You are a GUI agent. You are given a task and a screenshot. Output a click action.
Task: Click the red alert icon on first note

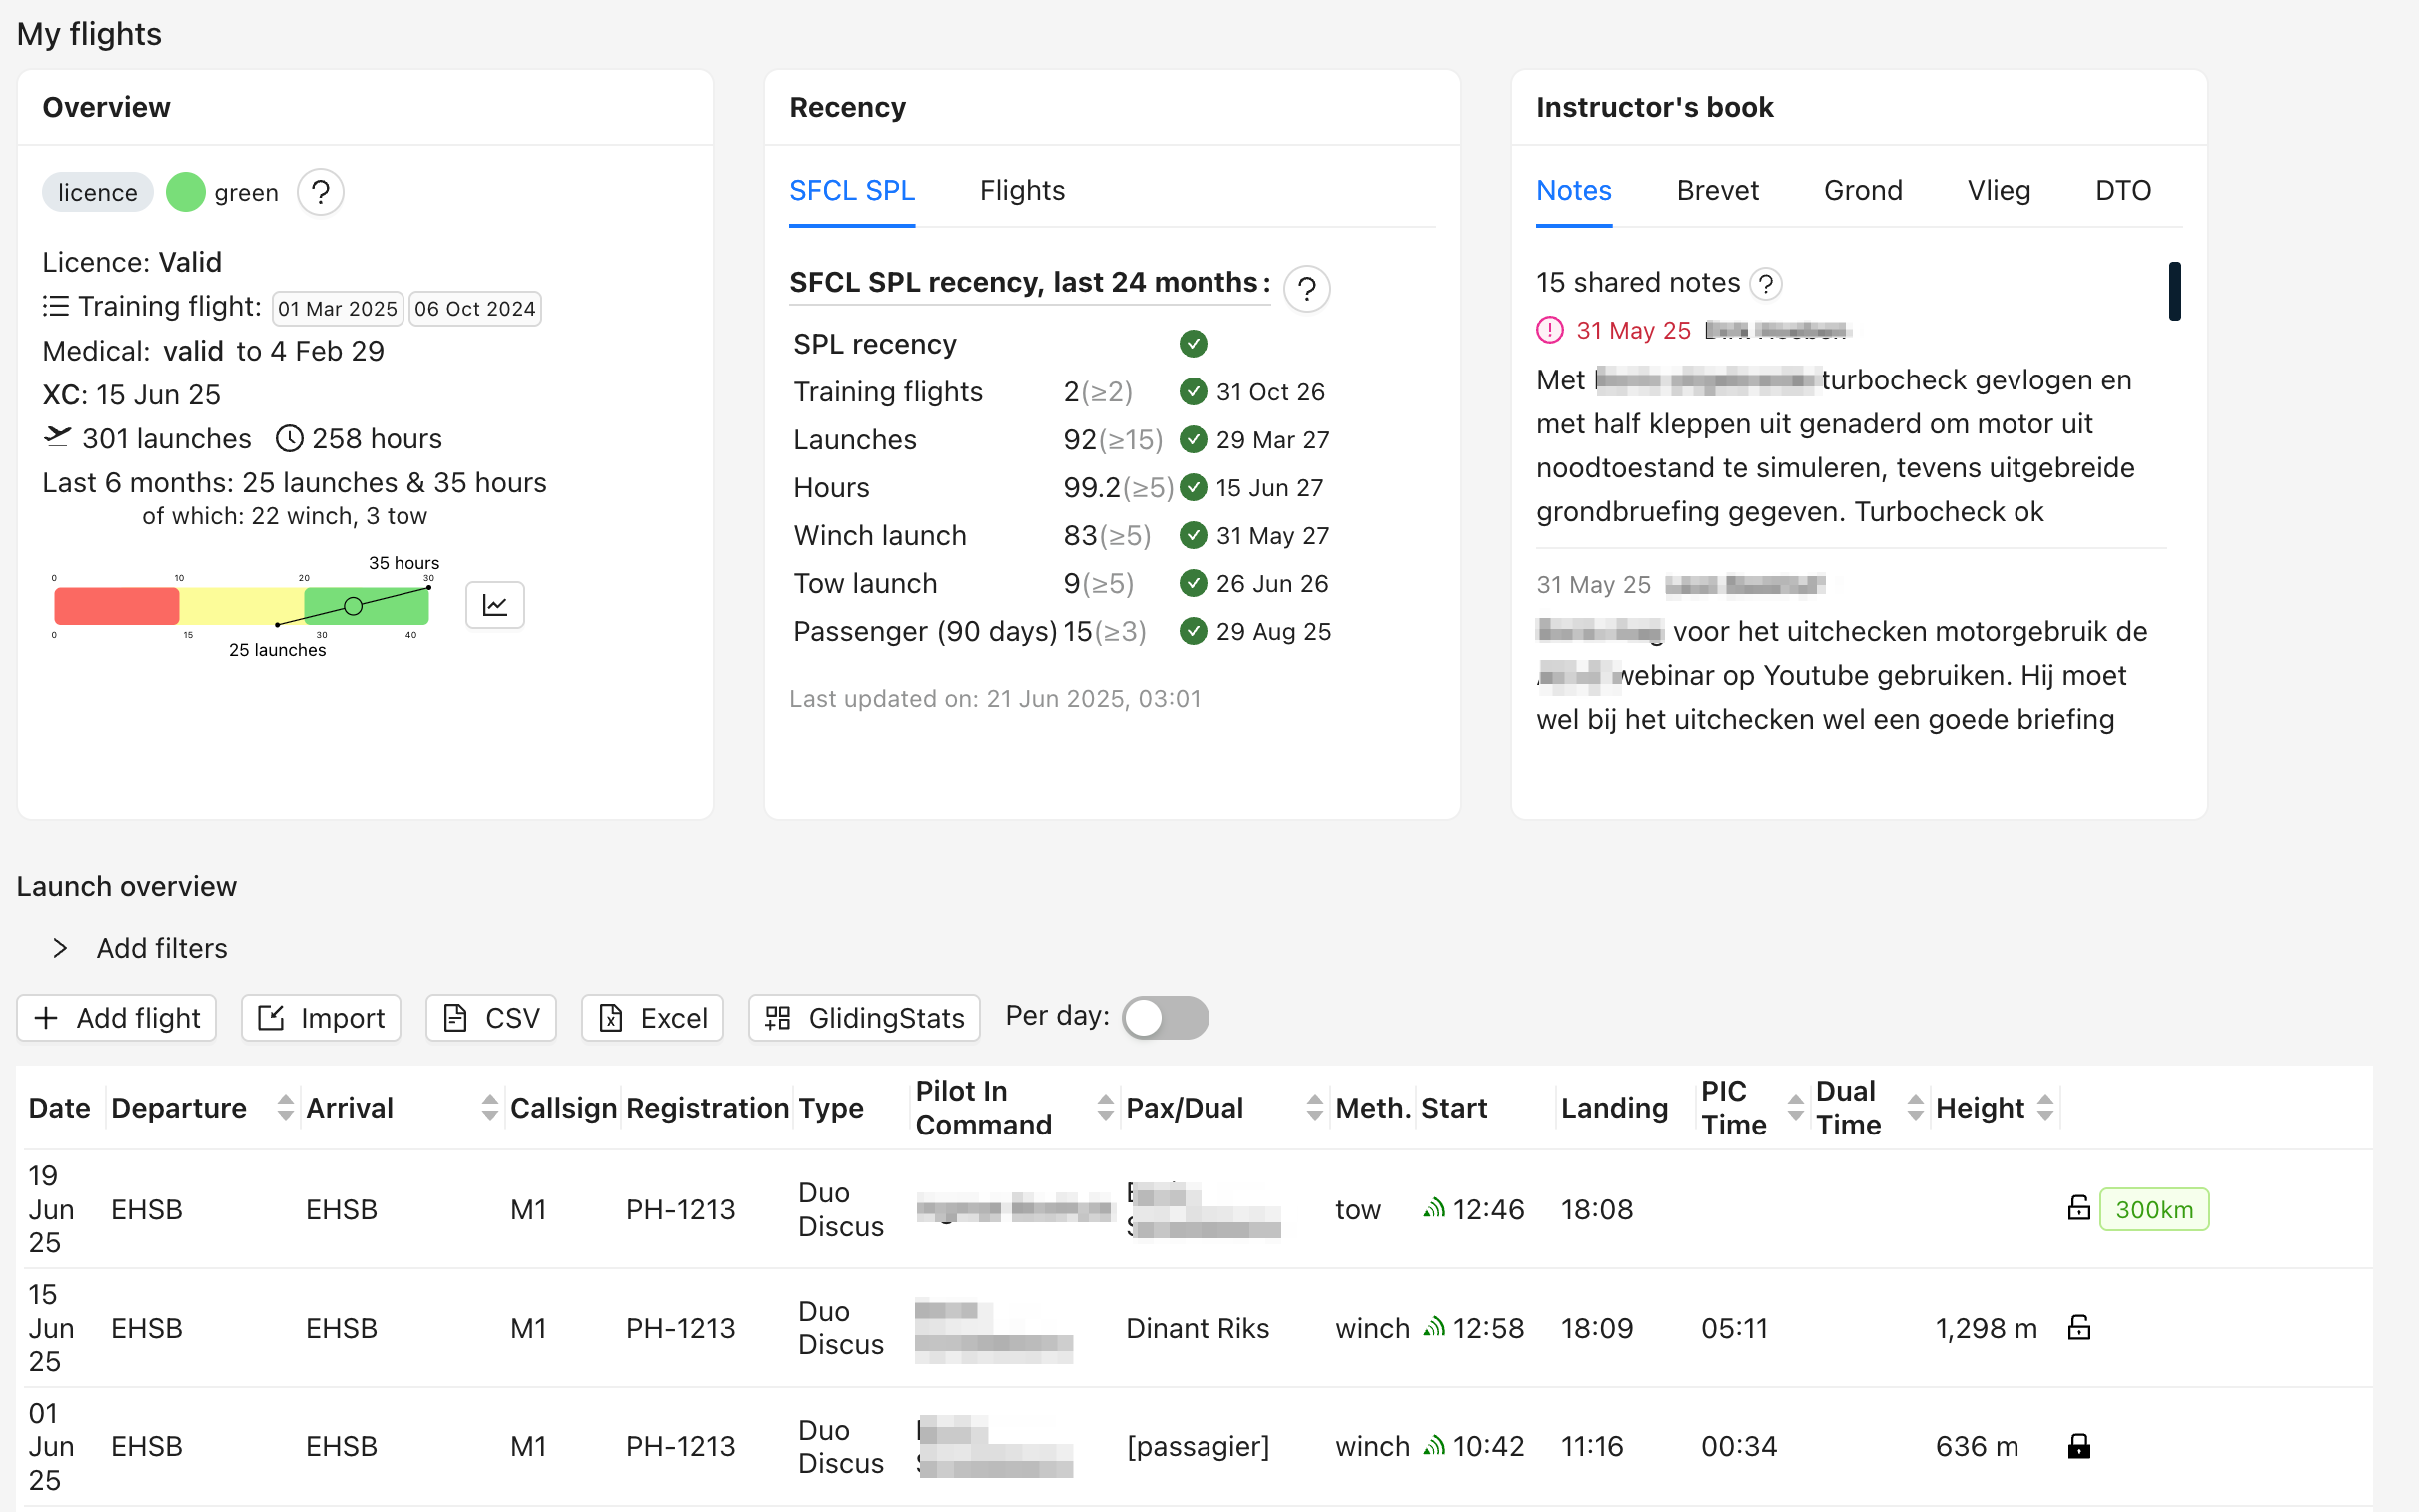[x=1549, y=330]
